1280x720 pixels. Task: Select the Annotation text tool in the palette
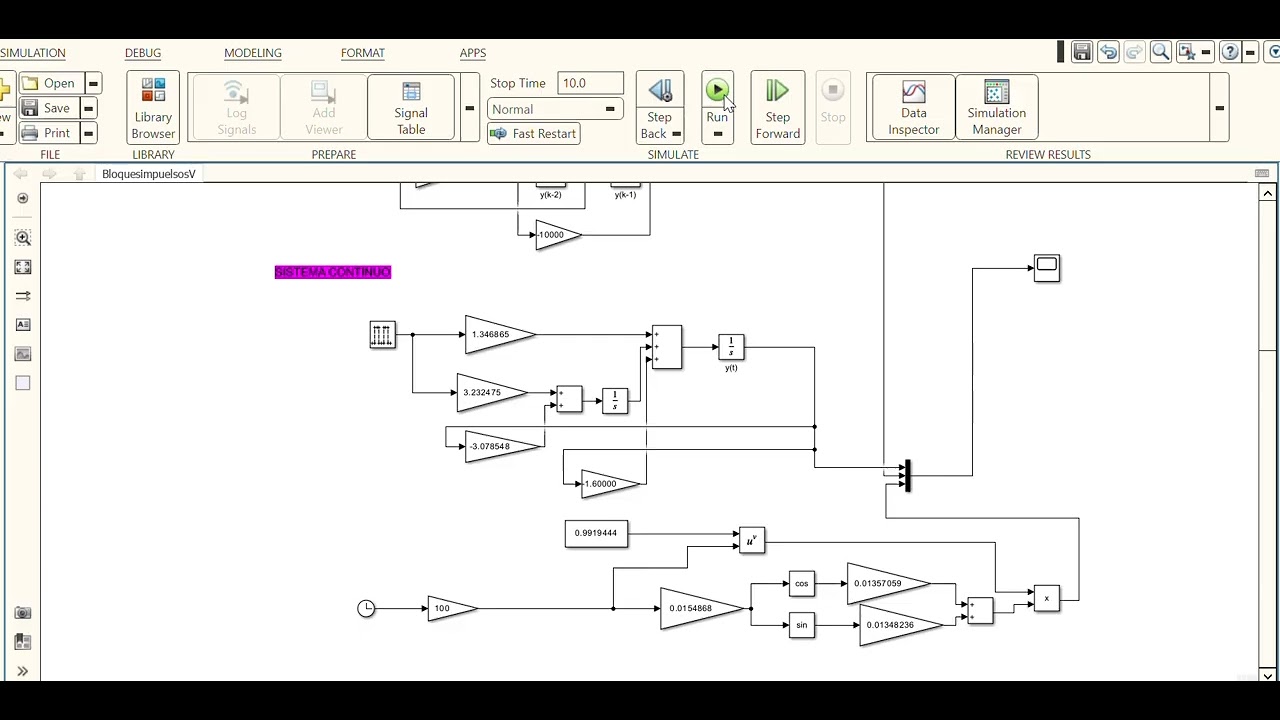pyautogui.click(x=23, y=325)
